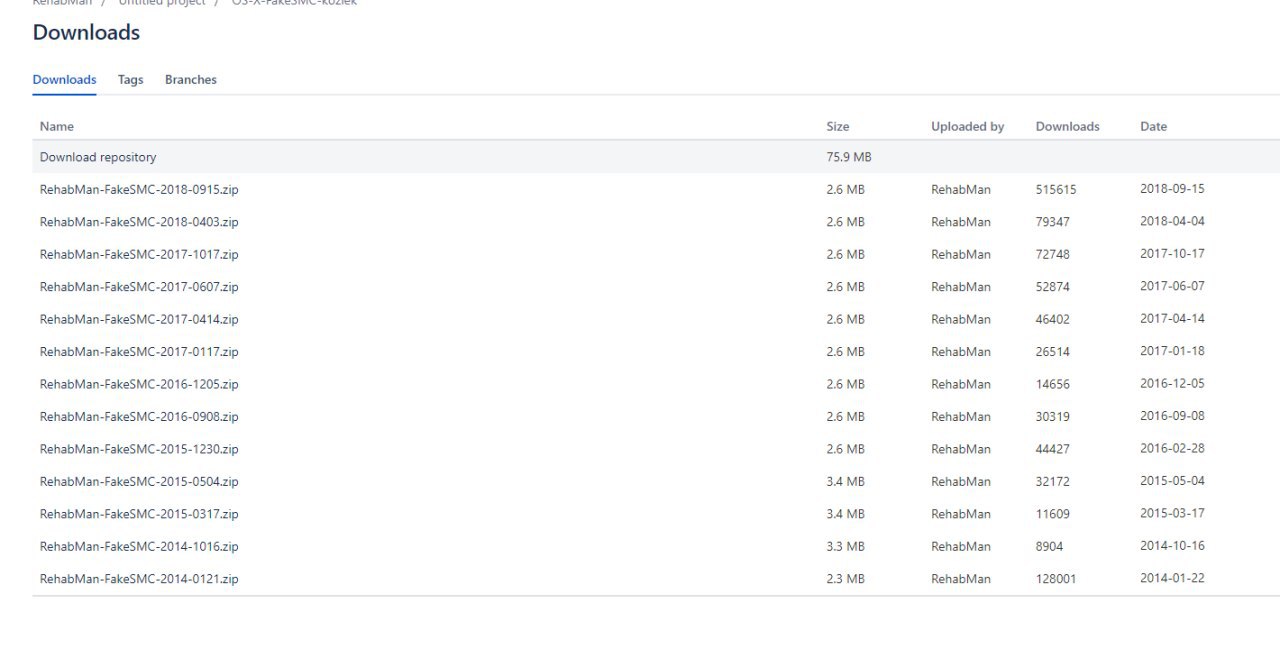Image resolution: width=1280 pixels, height=658 pixels.
Task: Click the 3.3 MB size value
Action: (x=845, y=547)
